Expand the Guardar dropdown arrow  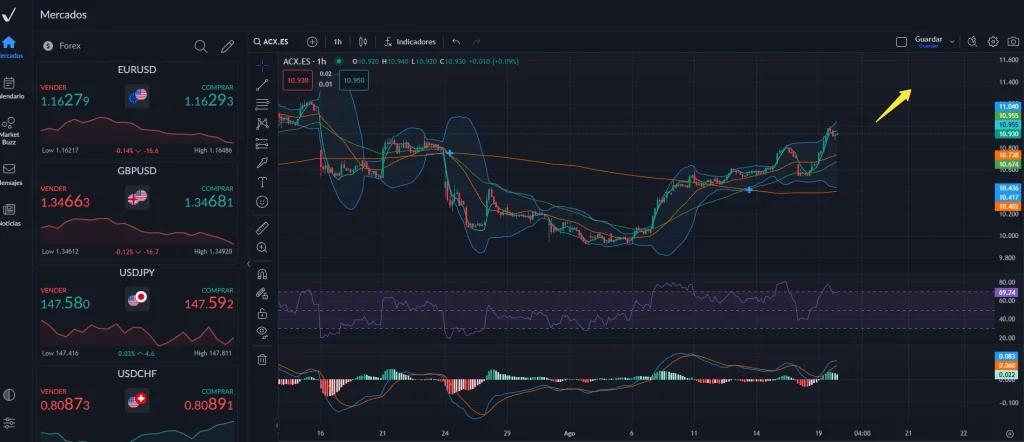pos(952,42)
